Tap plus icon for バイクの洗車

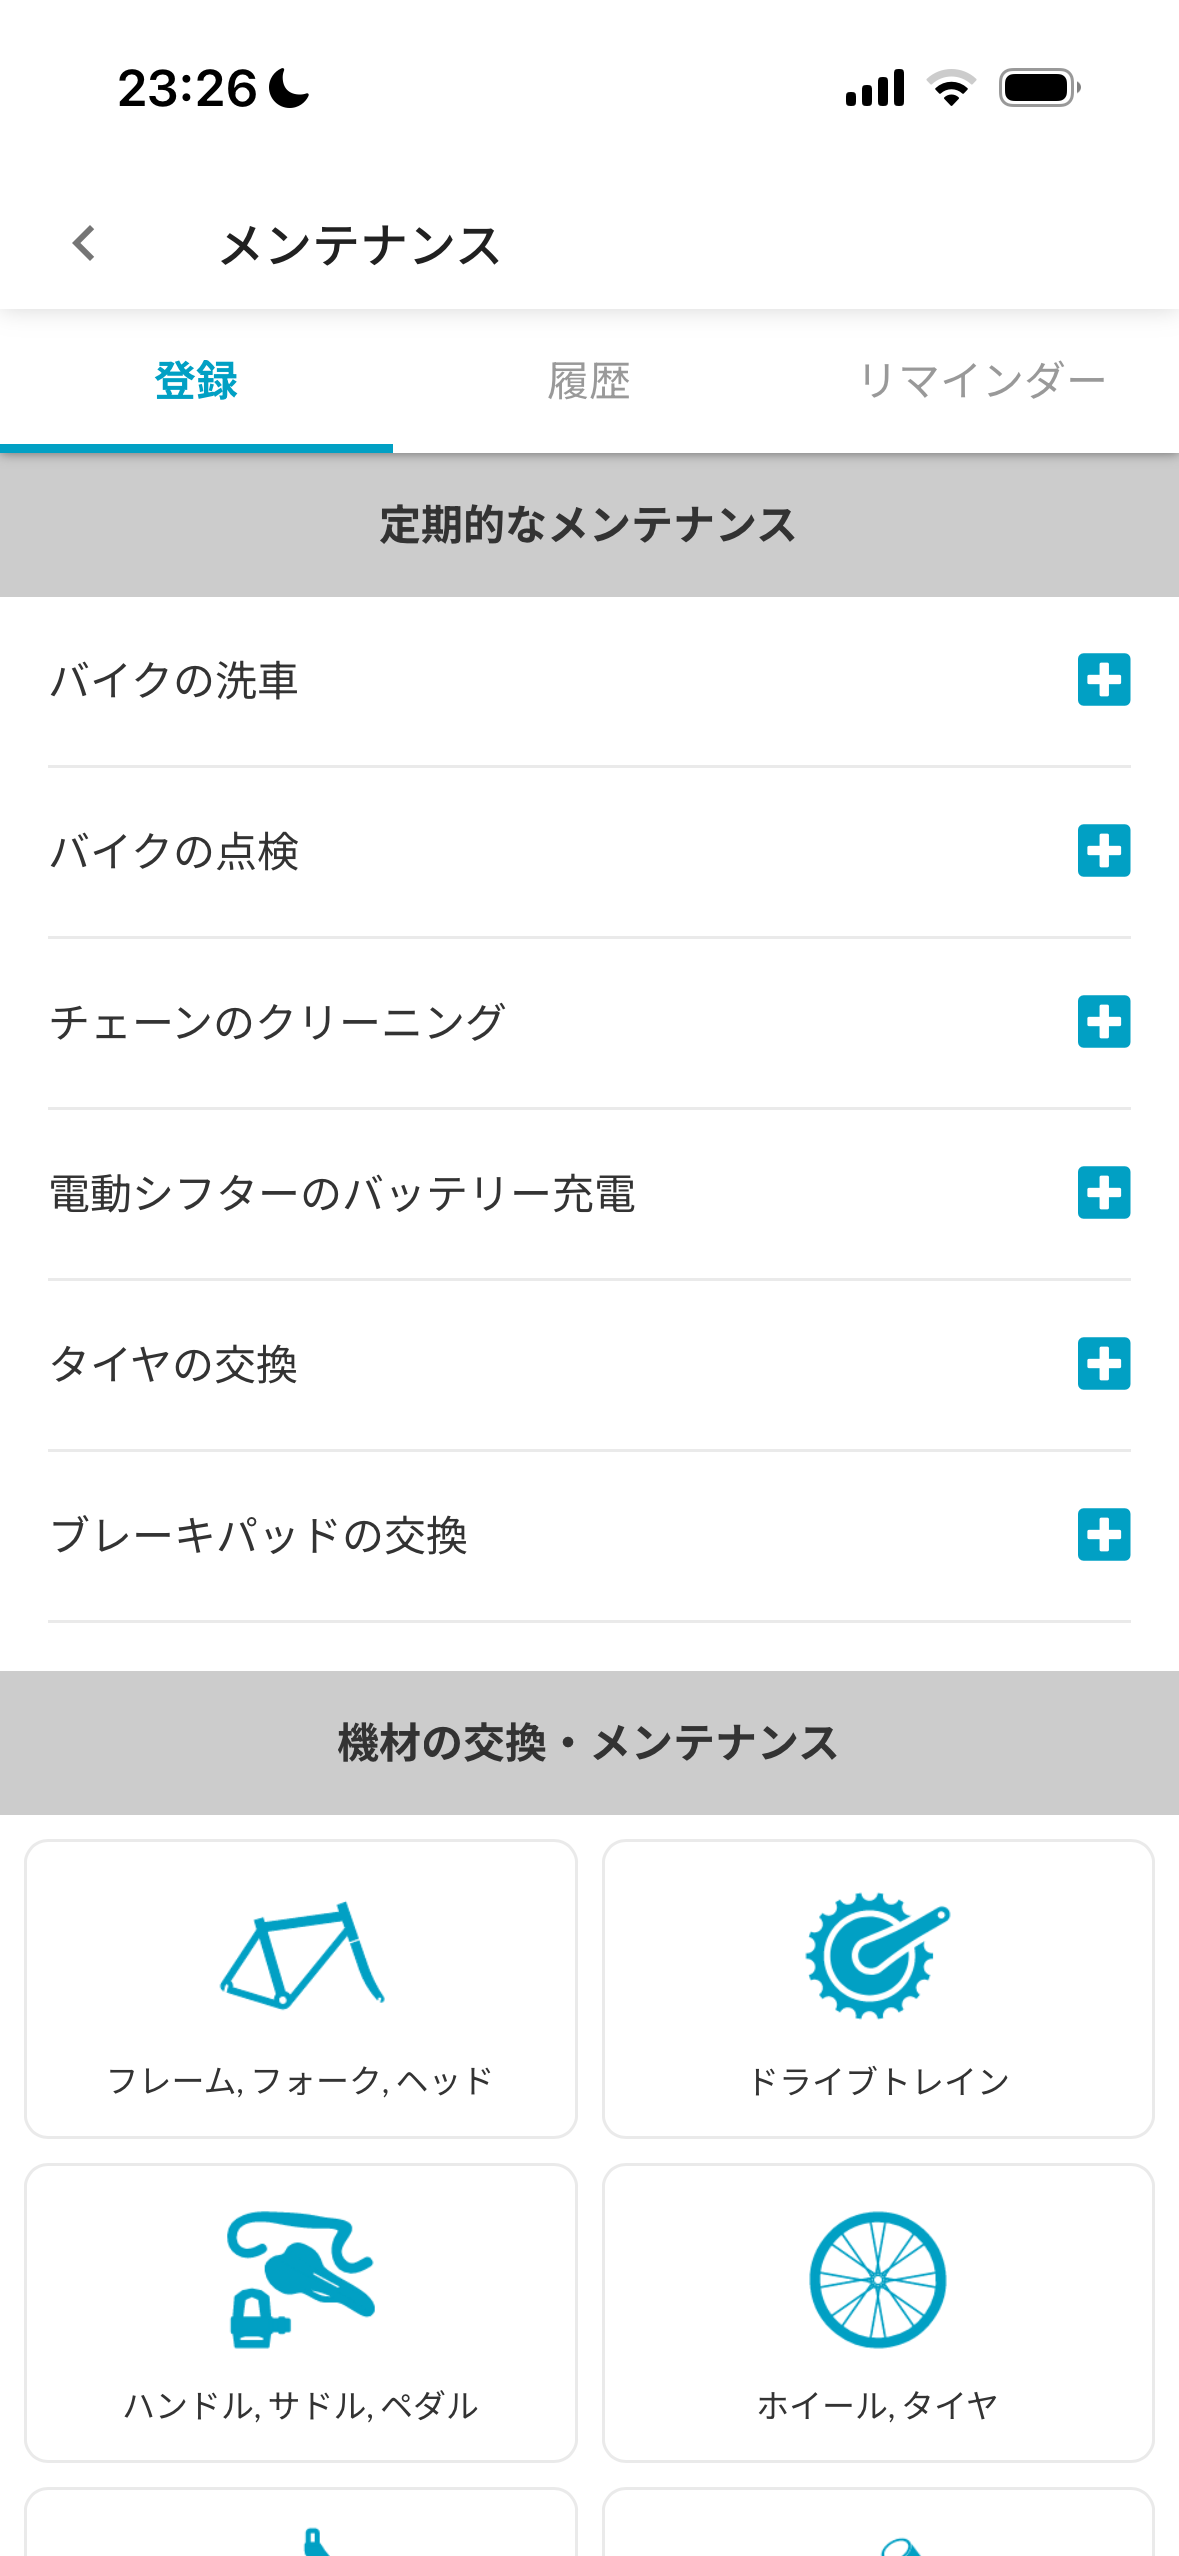coord(1103,680)
